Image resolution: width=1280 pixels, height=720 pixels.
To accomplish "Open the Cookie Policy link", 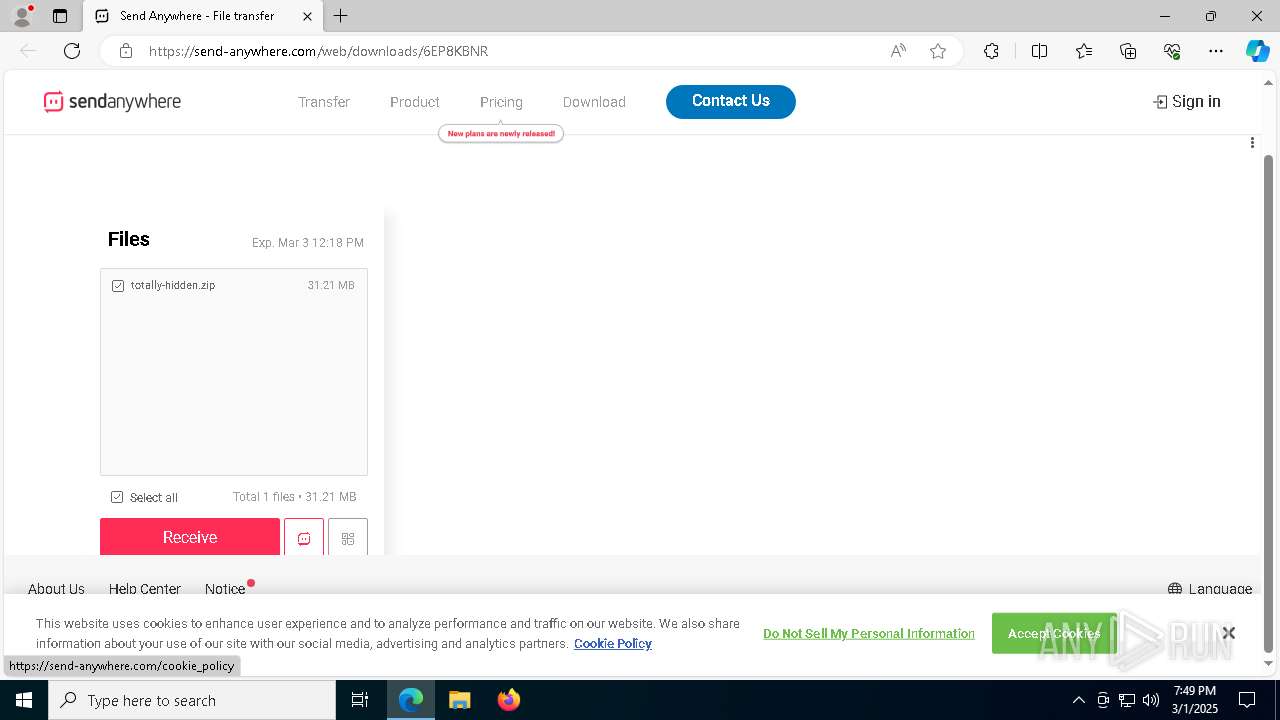I will coord(613,644).
